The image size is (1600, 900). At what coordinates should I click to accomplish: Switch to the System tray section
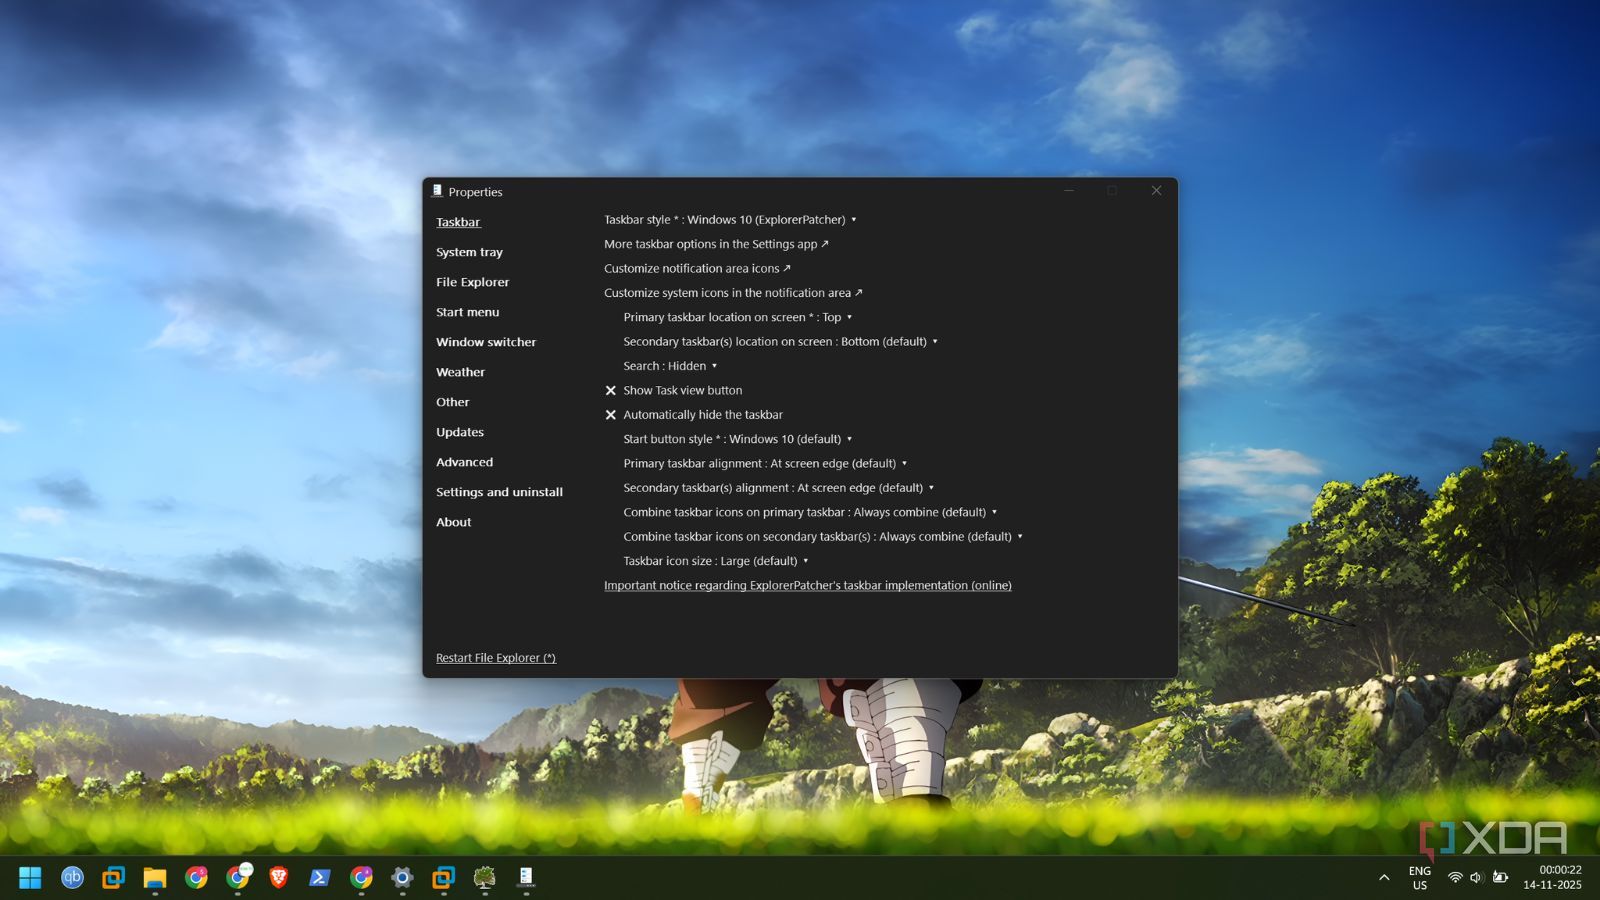[x=469, y=252]
